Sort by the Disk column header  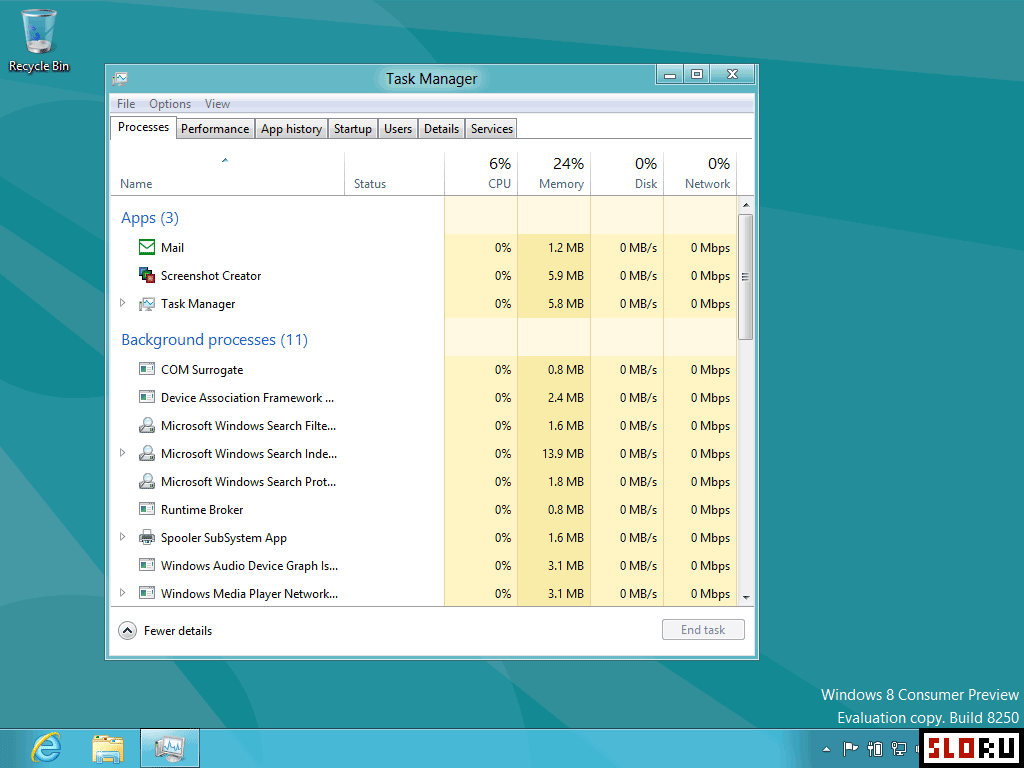click(628, 174)
